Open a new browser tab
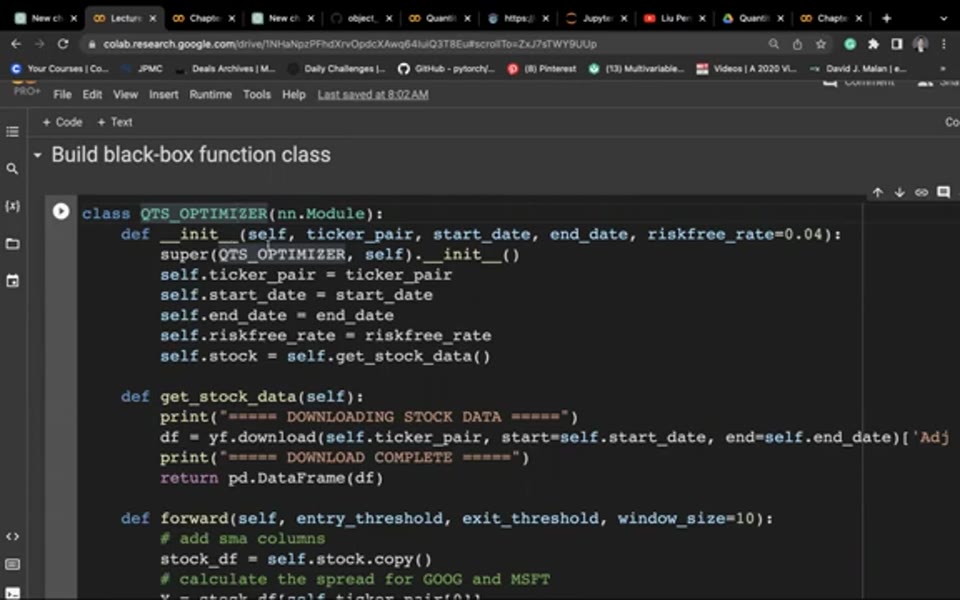This screenshot has width=960, height=600. pyautogui.click(x=886, y=18)
